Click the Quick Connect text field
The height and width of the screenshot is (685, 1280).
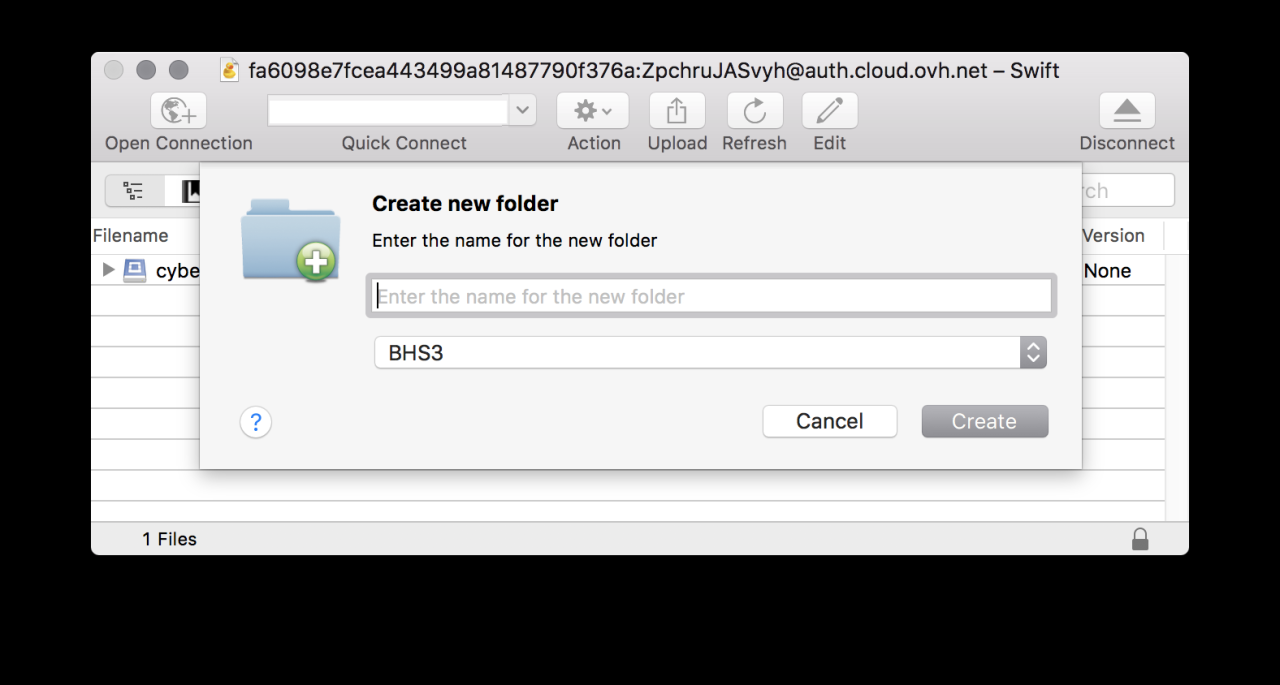pos(388,110)
